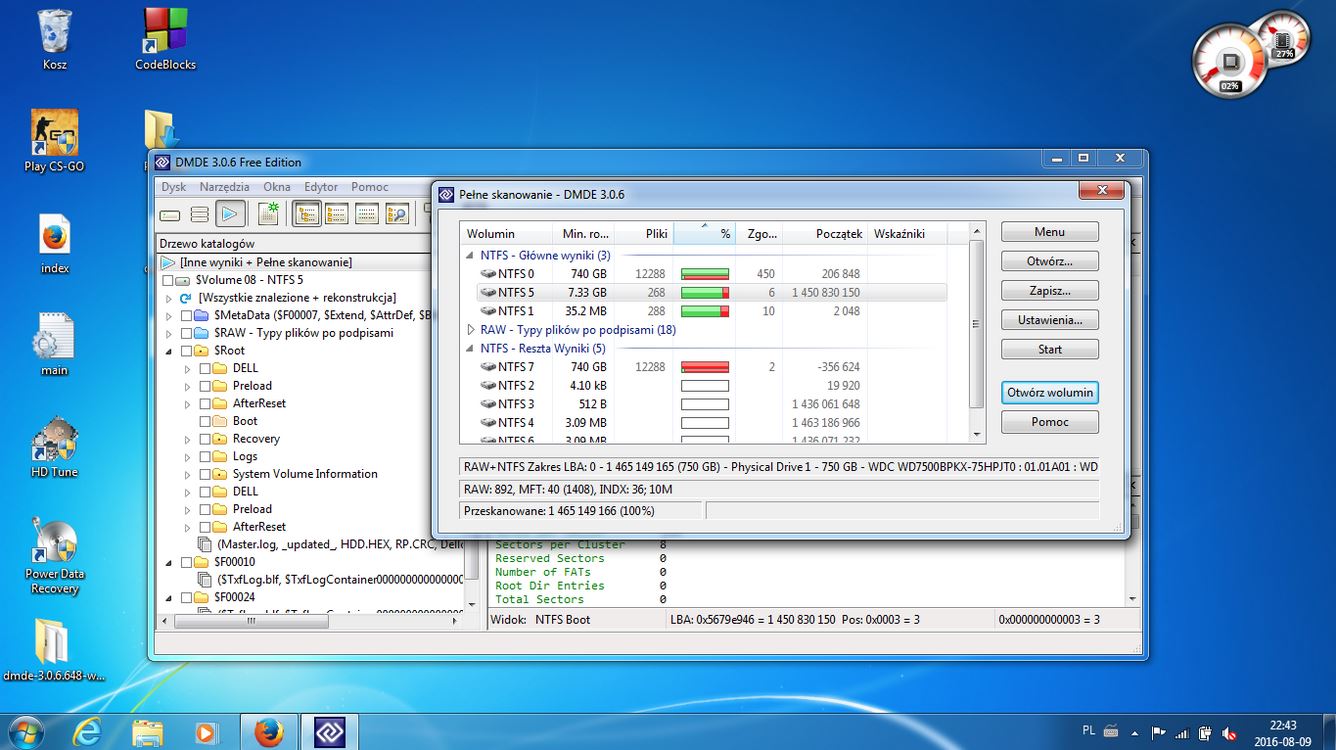Sort by the Początek column header

point(824,234)
